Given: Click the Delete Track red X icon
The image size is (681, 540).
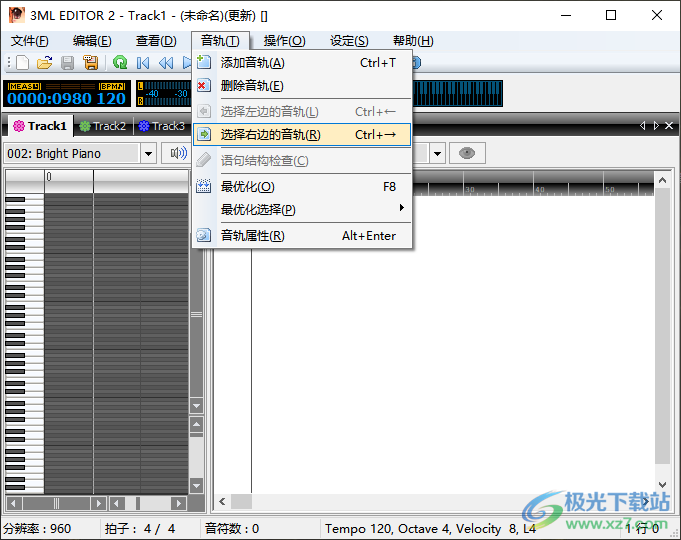Looking at the screenshot, I should pyautogui.click(x=204, y=85).
